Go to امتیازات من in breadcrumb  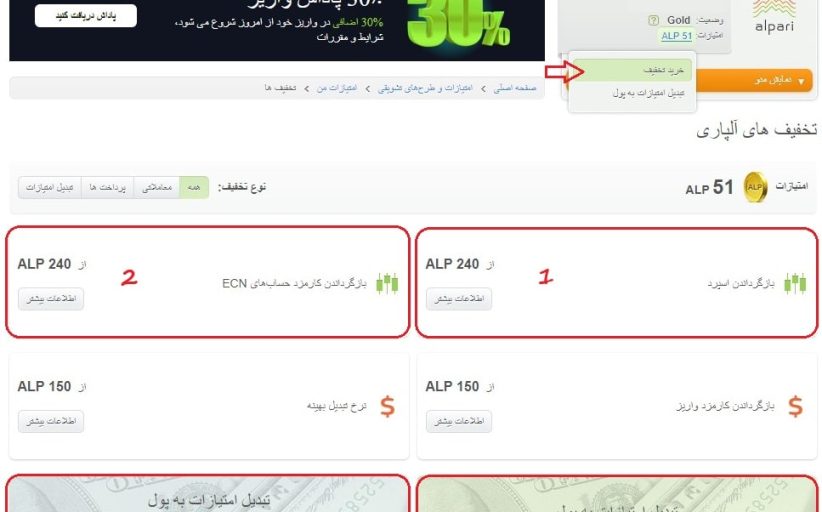(337, 88)
